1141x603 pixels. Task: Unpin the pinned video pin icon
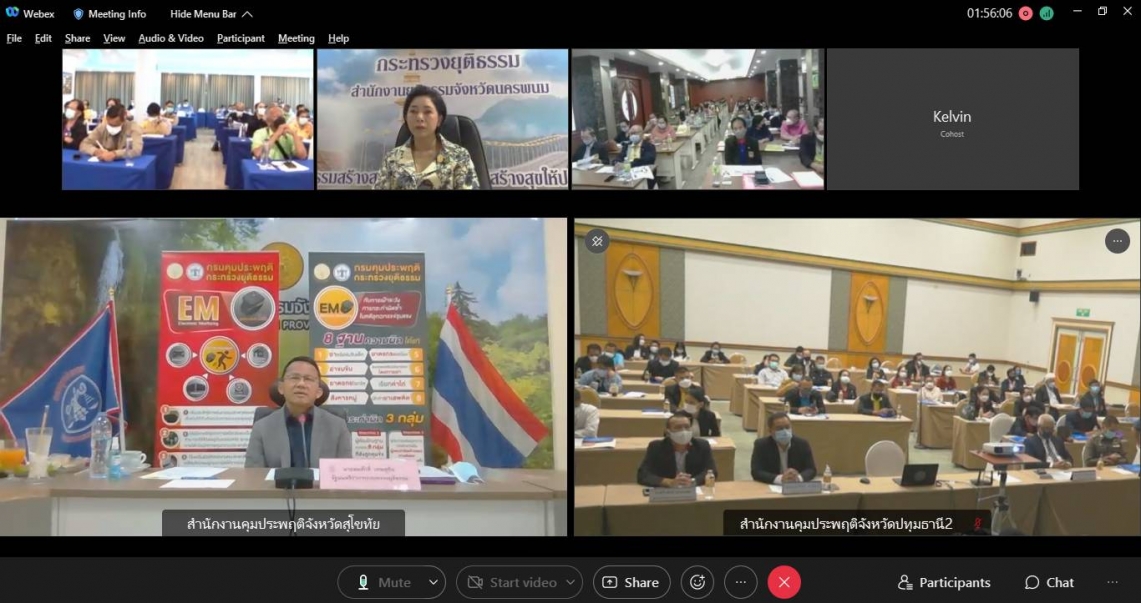pos(597,241)
